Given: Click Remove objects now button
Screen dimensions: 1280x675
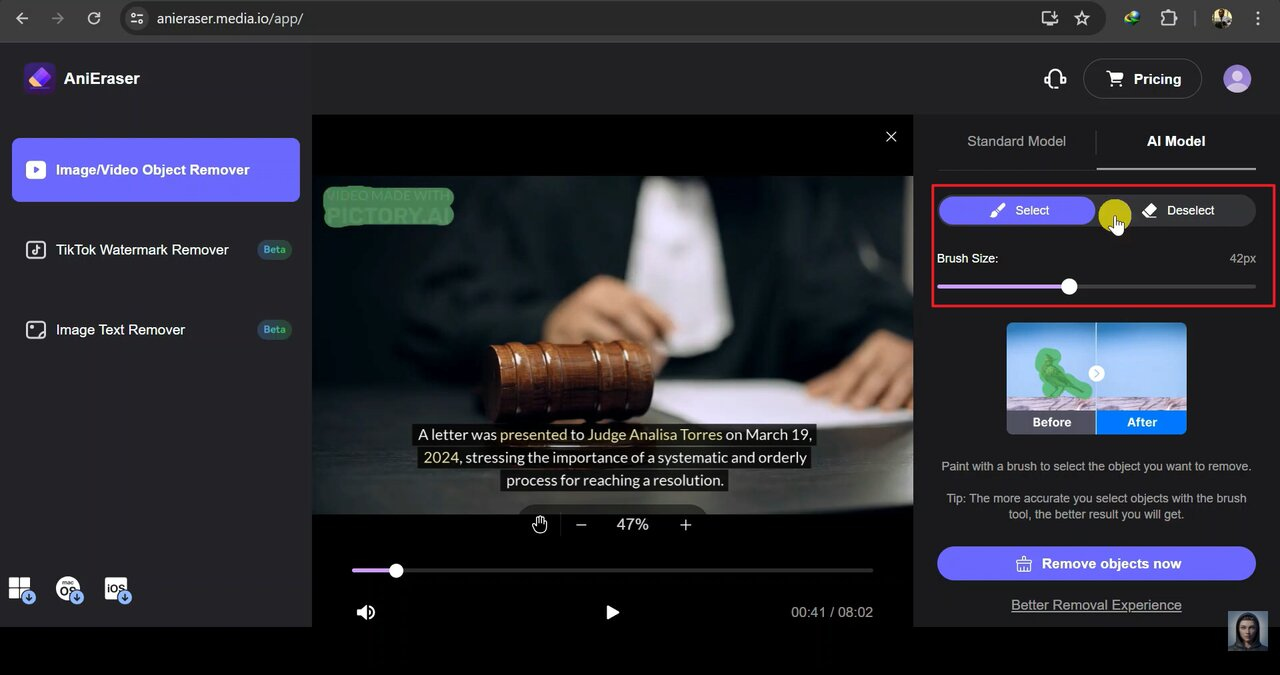Looking at the screenshot, I should (1096, 563).
